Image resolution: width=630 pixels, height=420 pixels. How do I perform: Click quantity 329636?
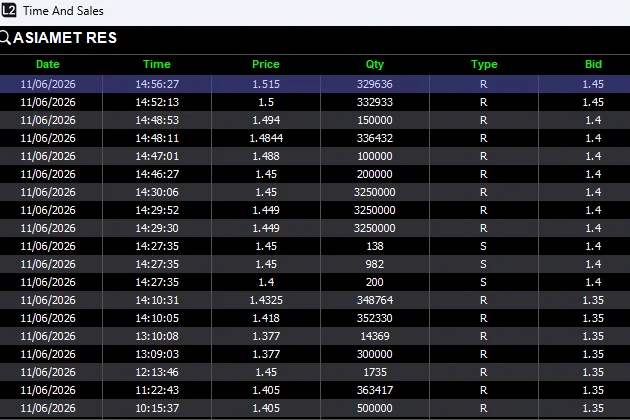click(x=374, y=84)
